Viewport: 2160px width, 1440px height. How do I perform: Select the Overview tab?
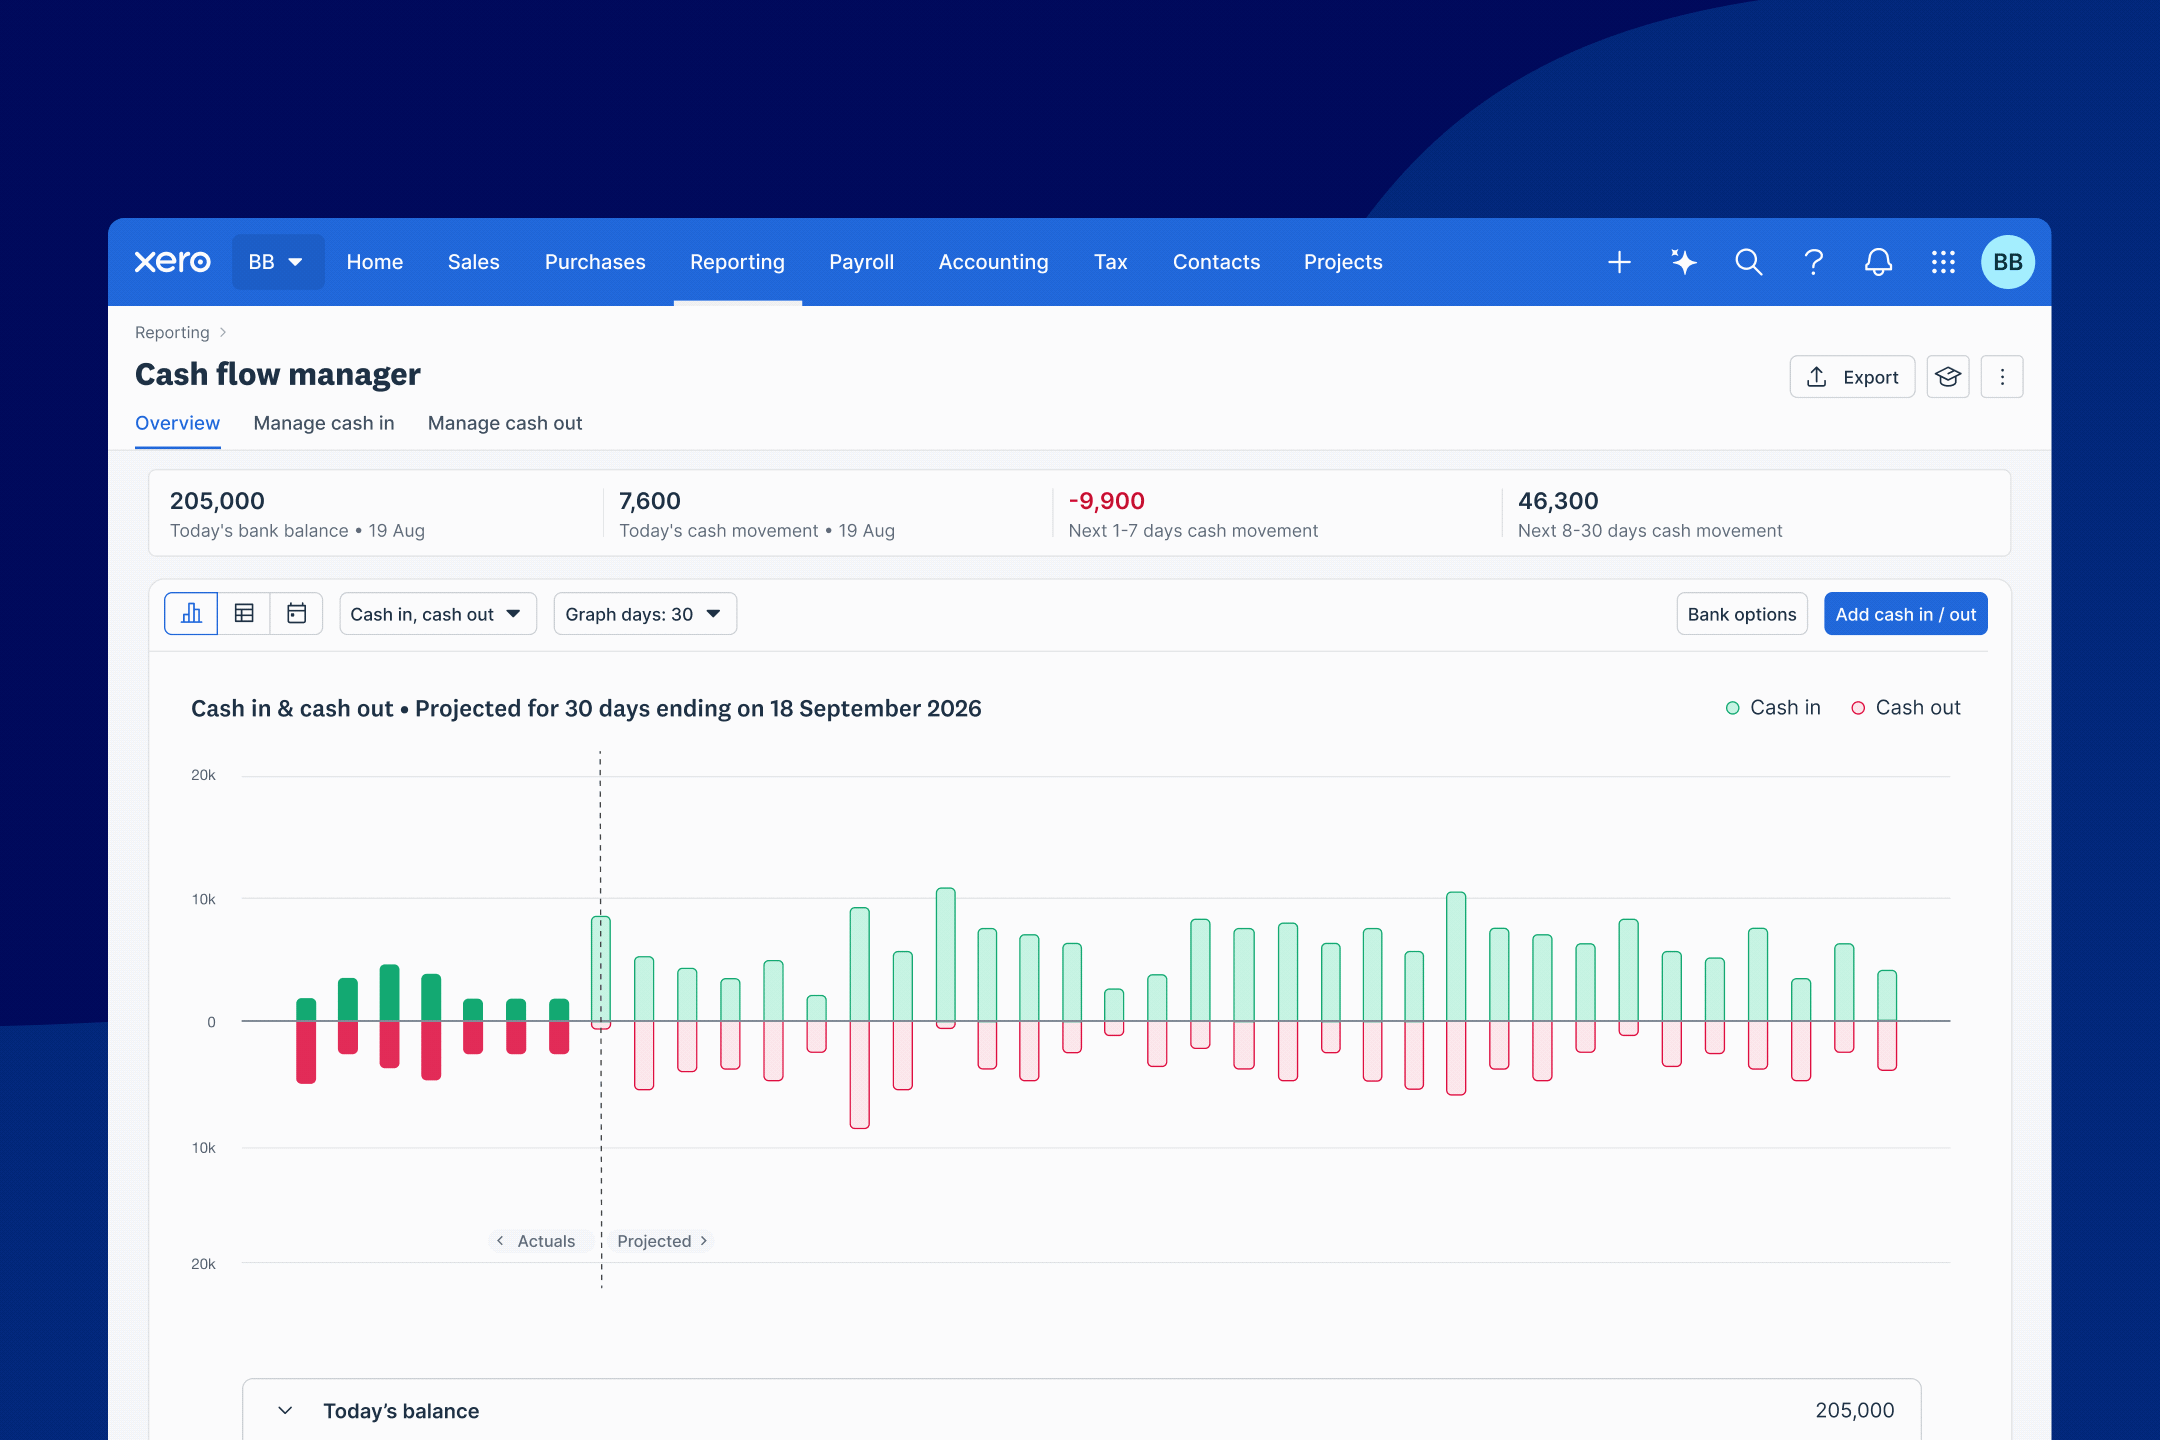(x=177, y=423)
